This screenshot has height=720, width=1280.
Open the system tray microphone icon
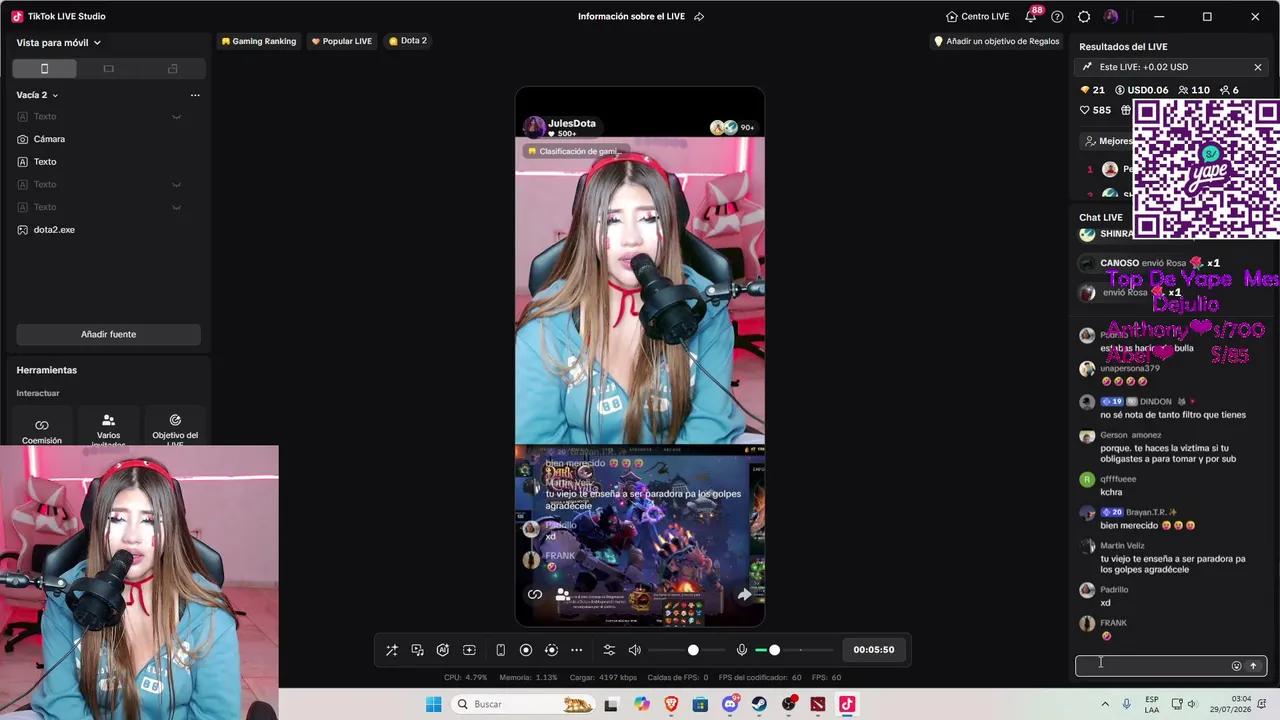point(1127,704)
